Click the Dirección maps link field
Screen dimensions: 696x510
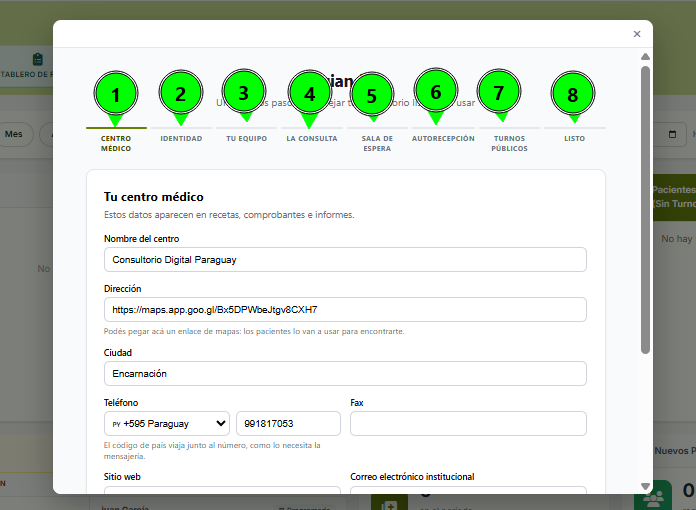tap(345, 310)
